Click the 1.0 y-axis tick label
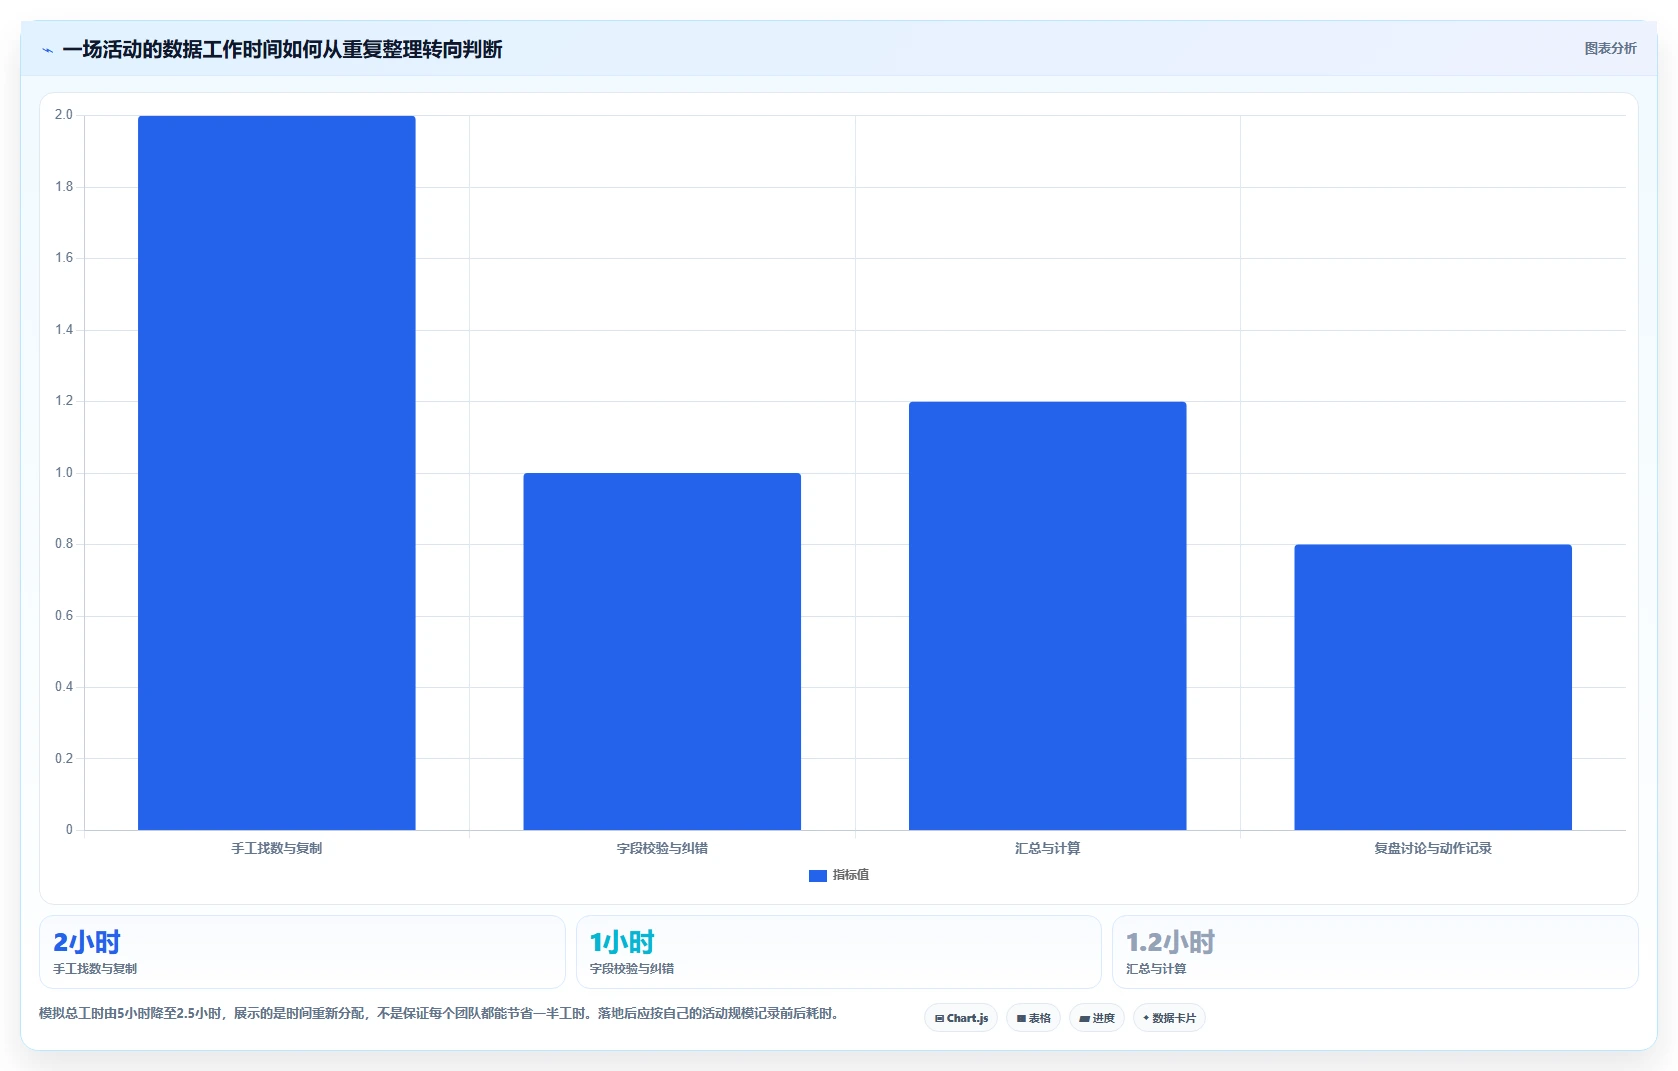 pyautogui.click(x=64, y=473)
